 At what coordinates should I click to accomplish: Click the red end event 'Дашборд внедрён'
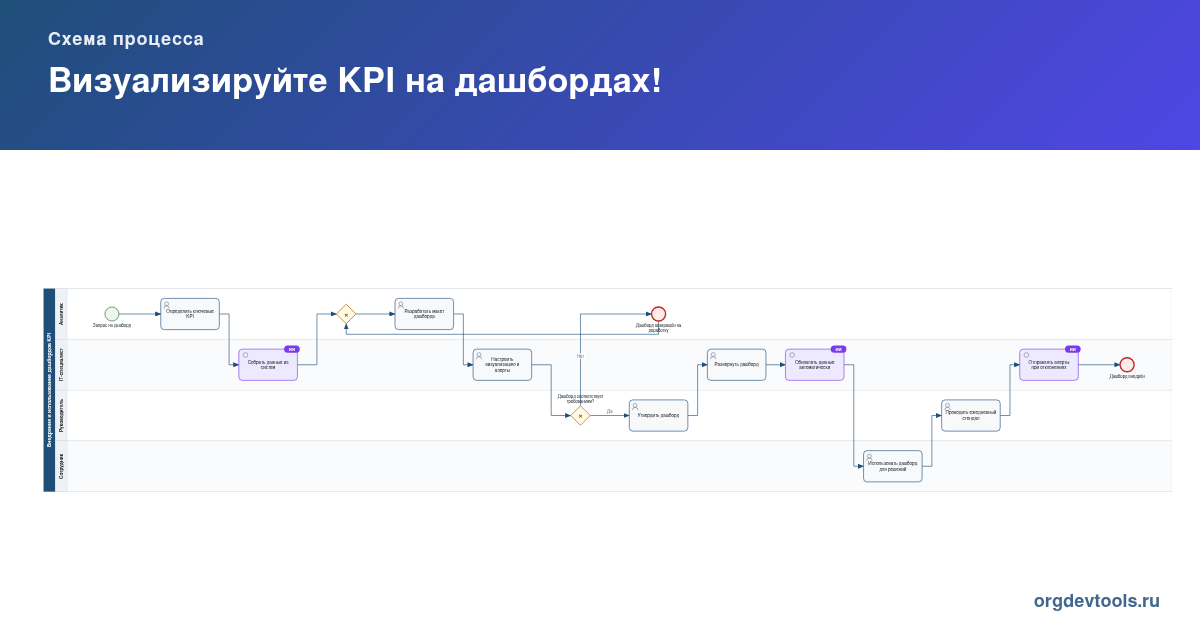(1127, 365)
